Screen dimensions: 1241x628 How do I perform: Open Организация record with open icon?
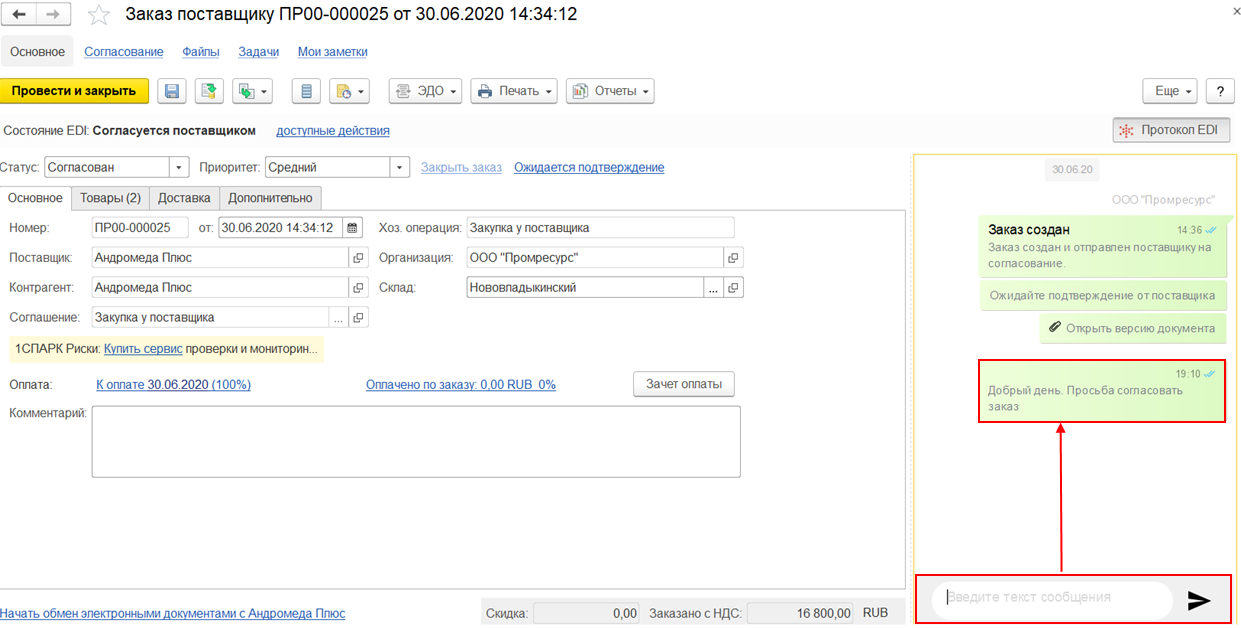(733, 258)
